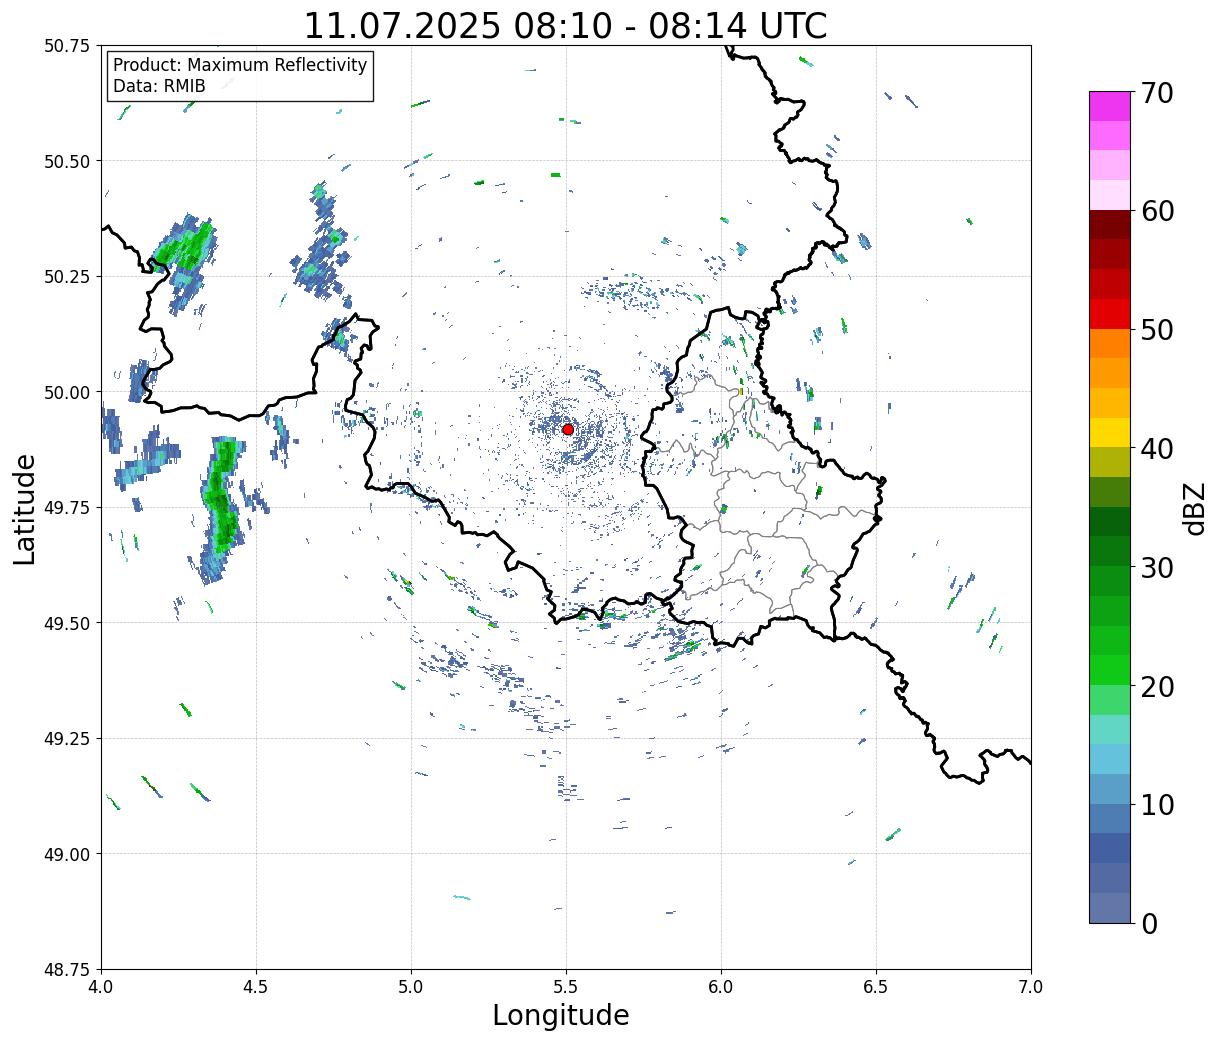Click the orange colorbar swatch below 50
1219x1040 pixels.
pyautogui.click(x=1110, y=343)
